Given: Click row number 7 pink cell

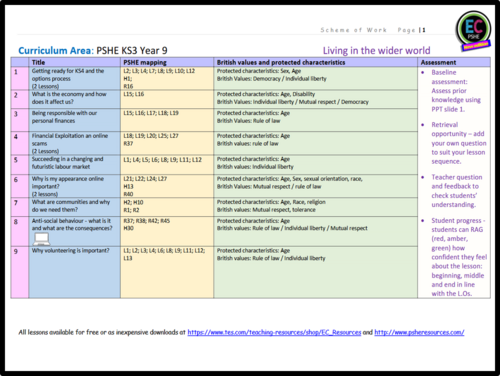Looking at the screenshot, I should coord(20,207).
